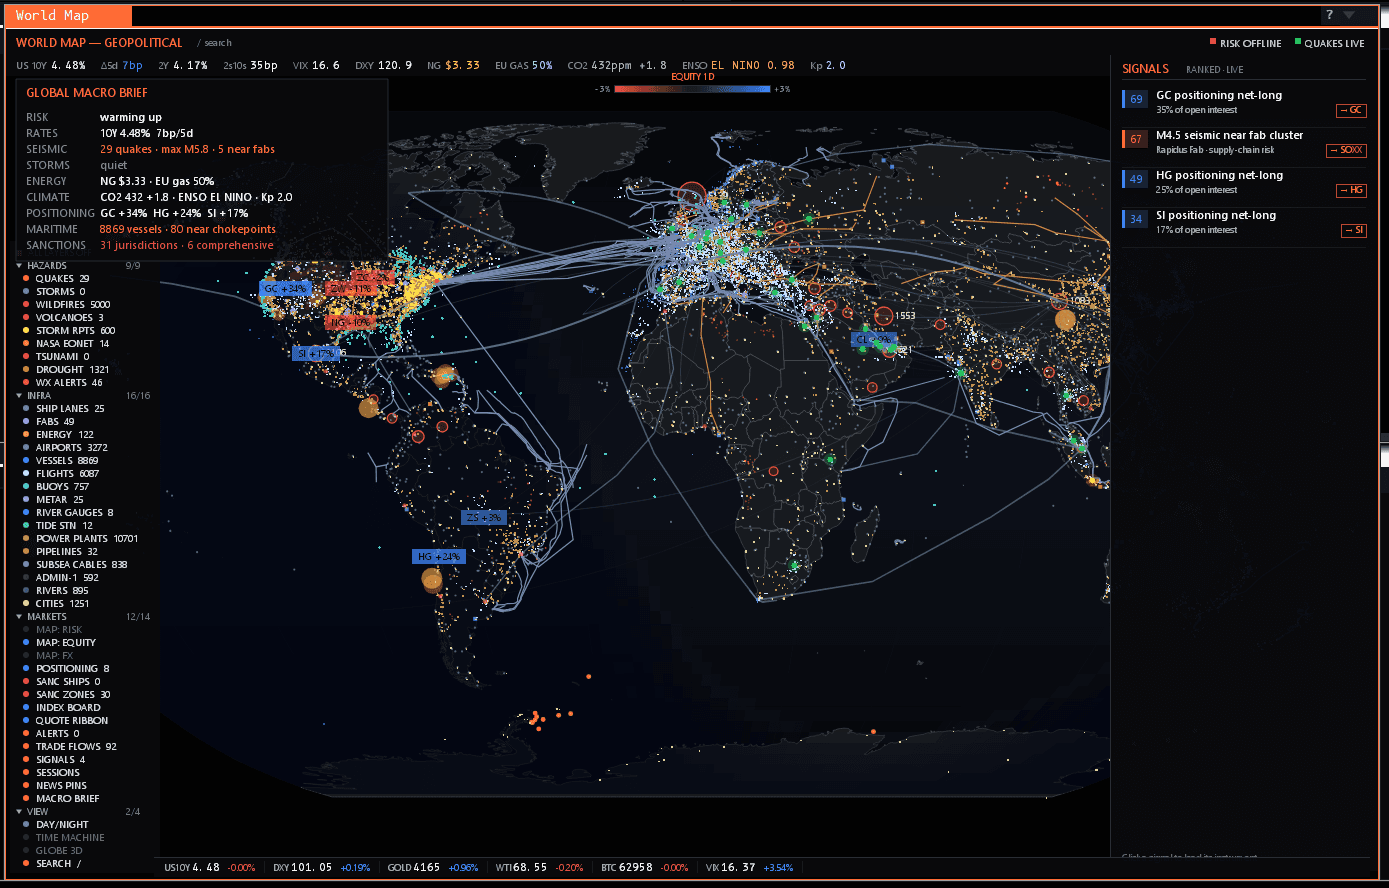Jump to HG instrument from signals
Image resolution: width=1389 pixels, height=888 pixels.
[x=1351, y=190]
